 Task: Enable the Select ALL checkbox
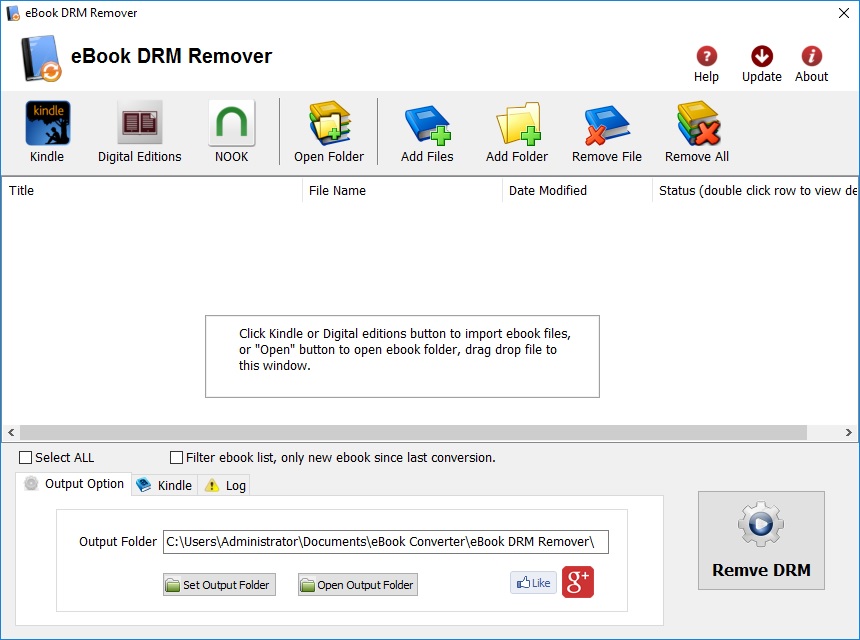coord(25,457)
